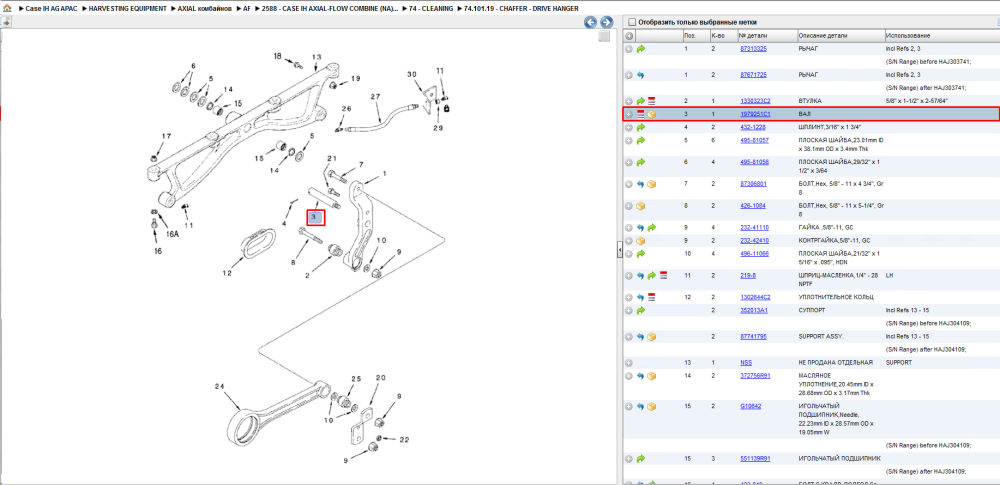Image resolution: width=1000 pixels, height=485 pixels.
Task: Click 'SUPPORT ASSY.' description text
Action: point(821,337)
